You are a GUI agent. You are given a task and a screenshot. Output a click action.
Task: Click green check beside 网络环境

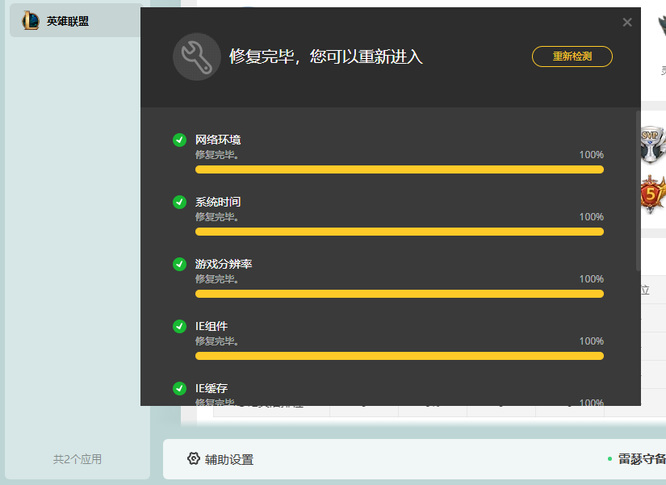click(180, 140)
